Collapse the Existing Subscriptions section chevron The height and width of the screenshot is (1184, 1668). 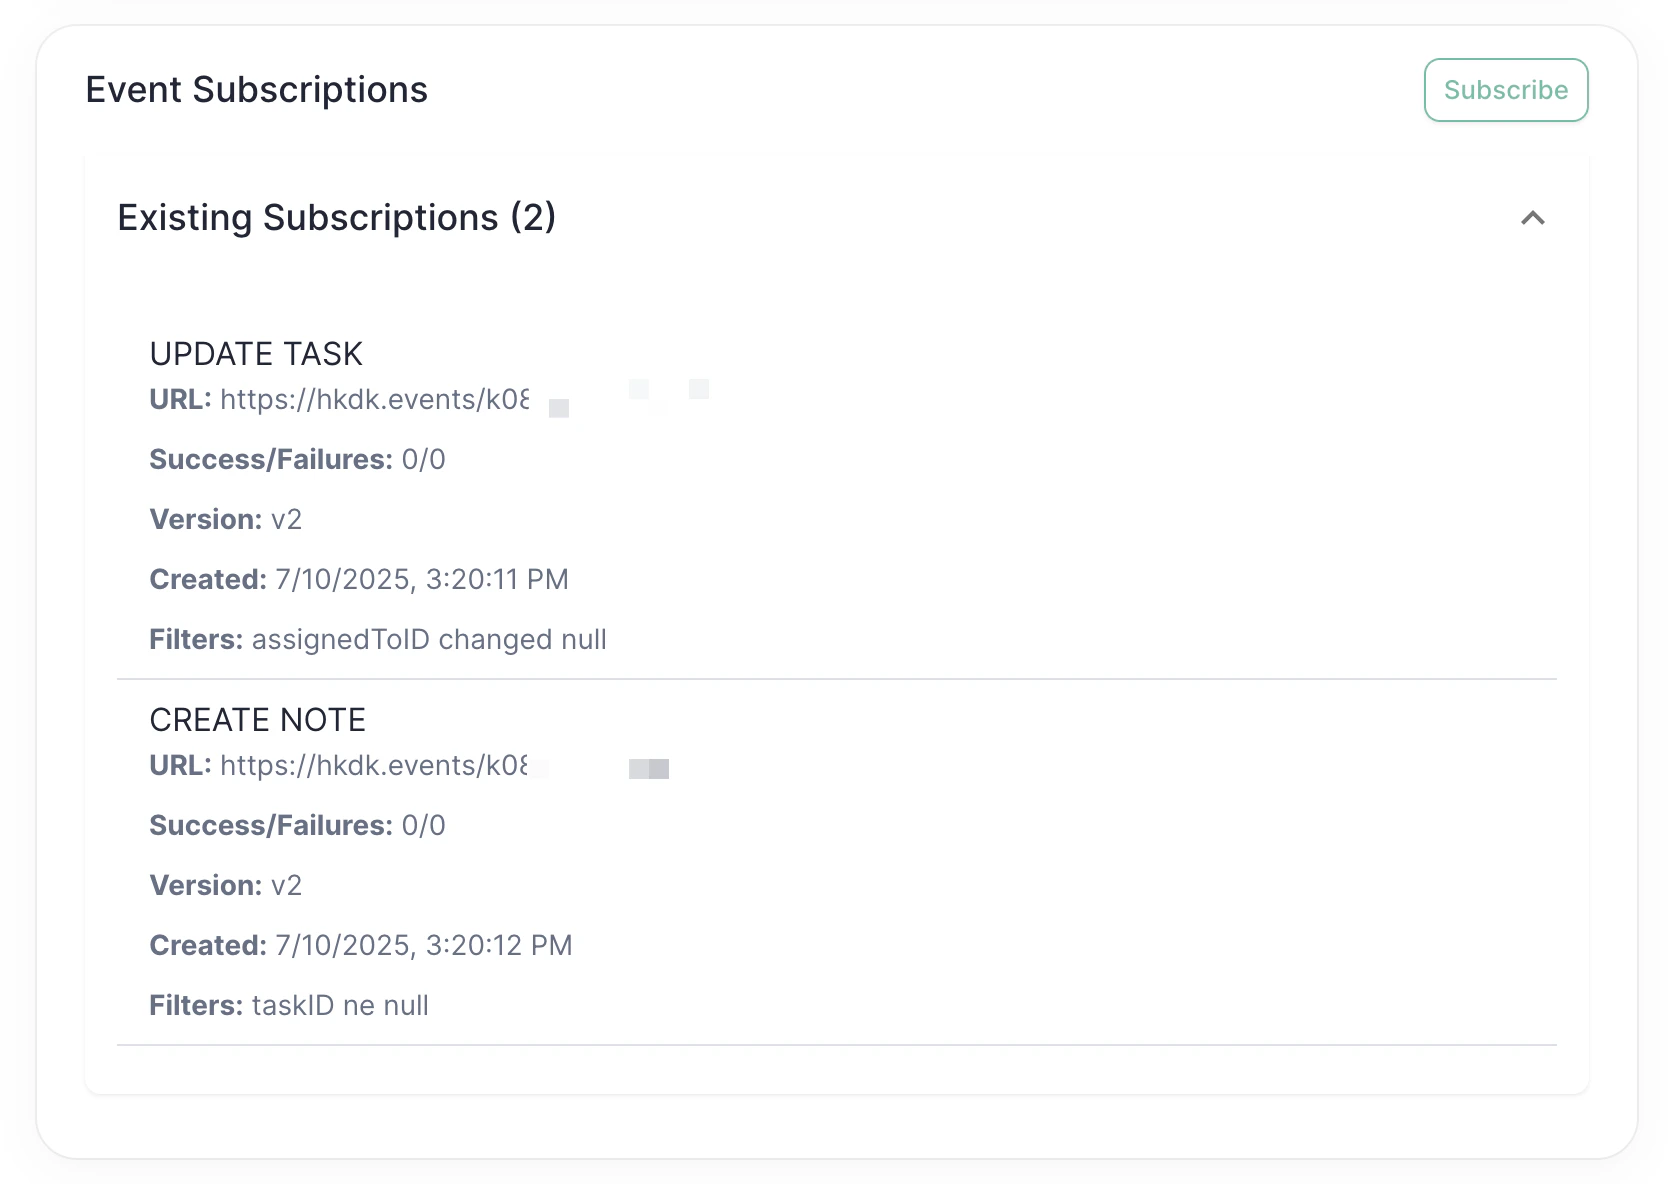coord(1531,218)
